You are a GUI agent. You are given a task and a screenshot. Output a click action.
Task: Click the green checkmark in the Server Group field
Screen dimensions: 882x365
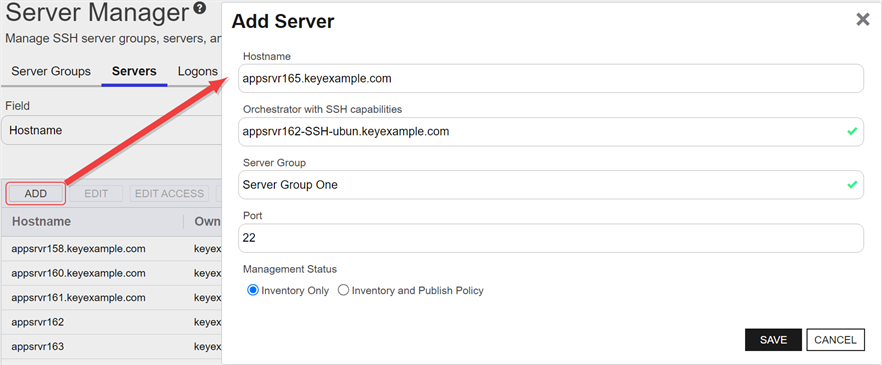pyautogui.click(x=852, y=184)
